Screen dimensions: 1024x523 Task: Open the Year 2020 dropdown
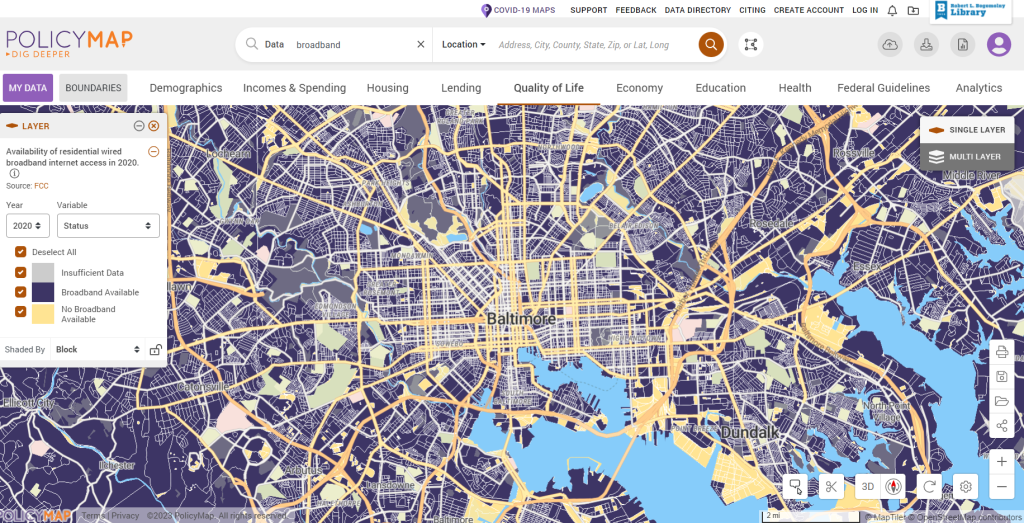click(27, 226)
